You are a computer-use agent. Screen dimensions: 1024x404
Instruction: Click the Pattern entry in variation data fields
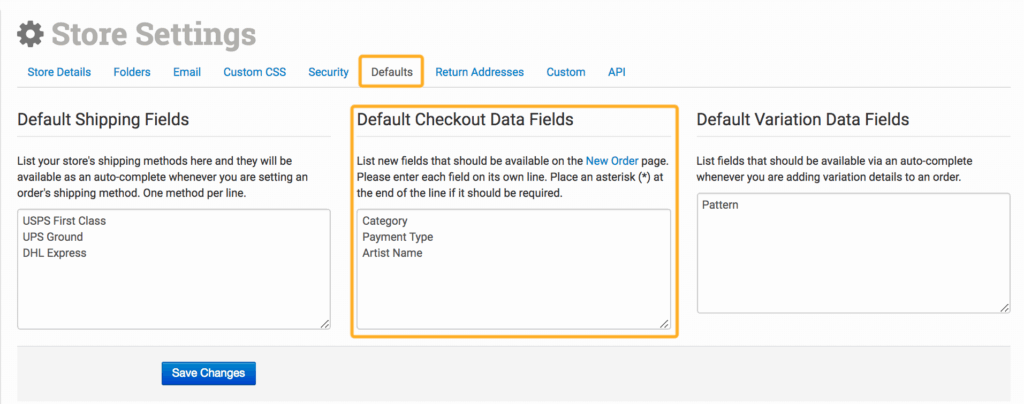(x=721, y=204)
